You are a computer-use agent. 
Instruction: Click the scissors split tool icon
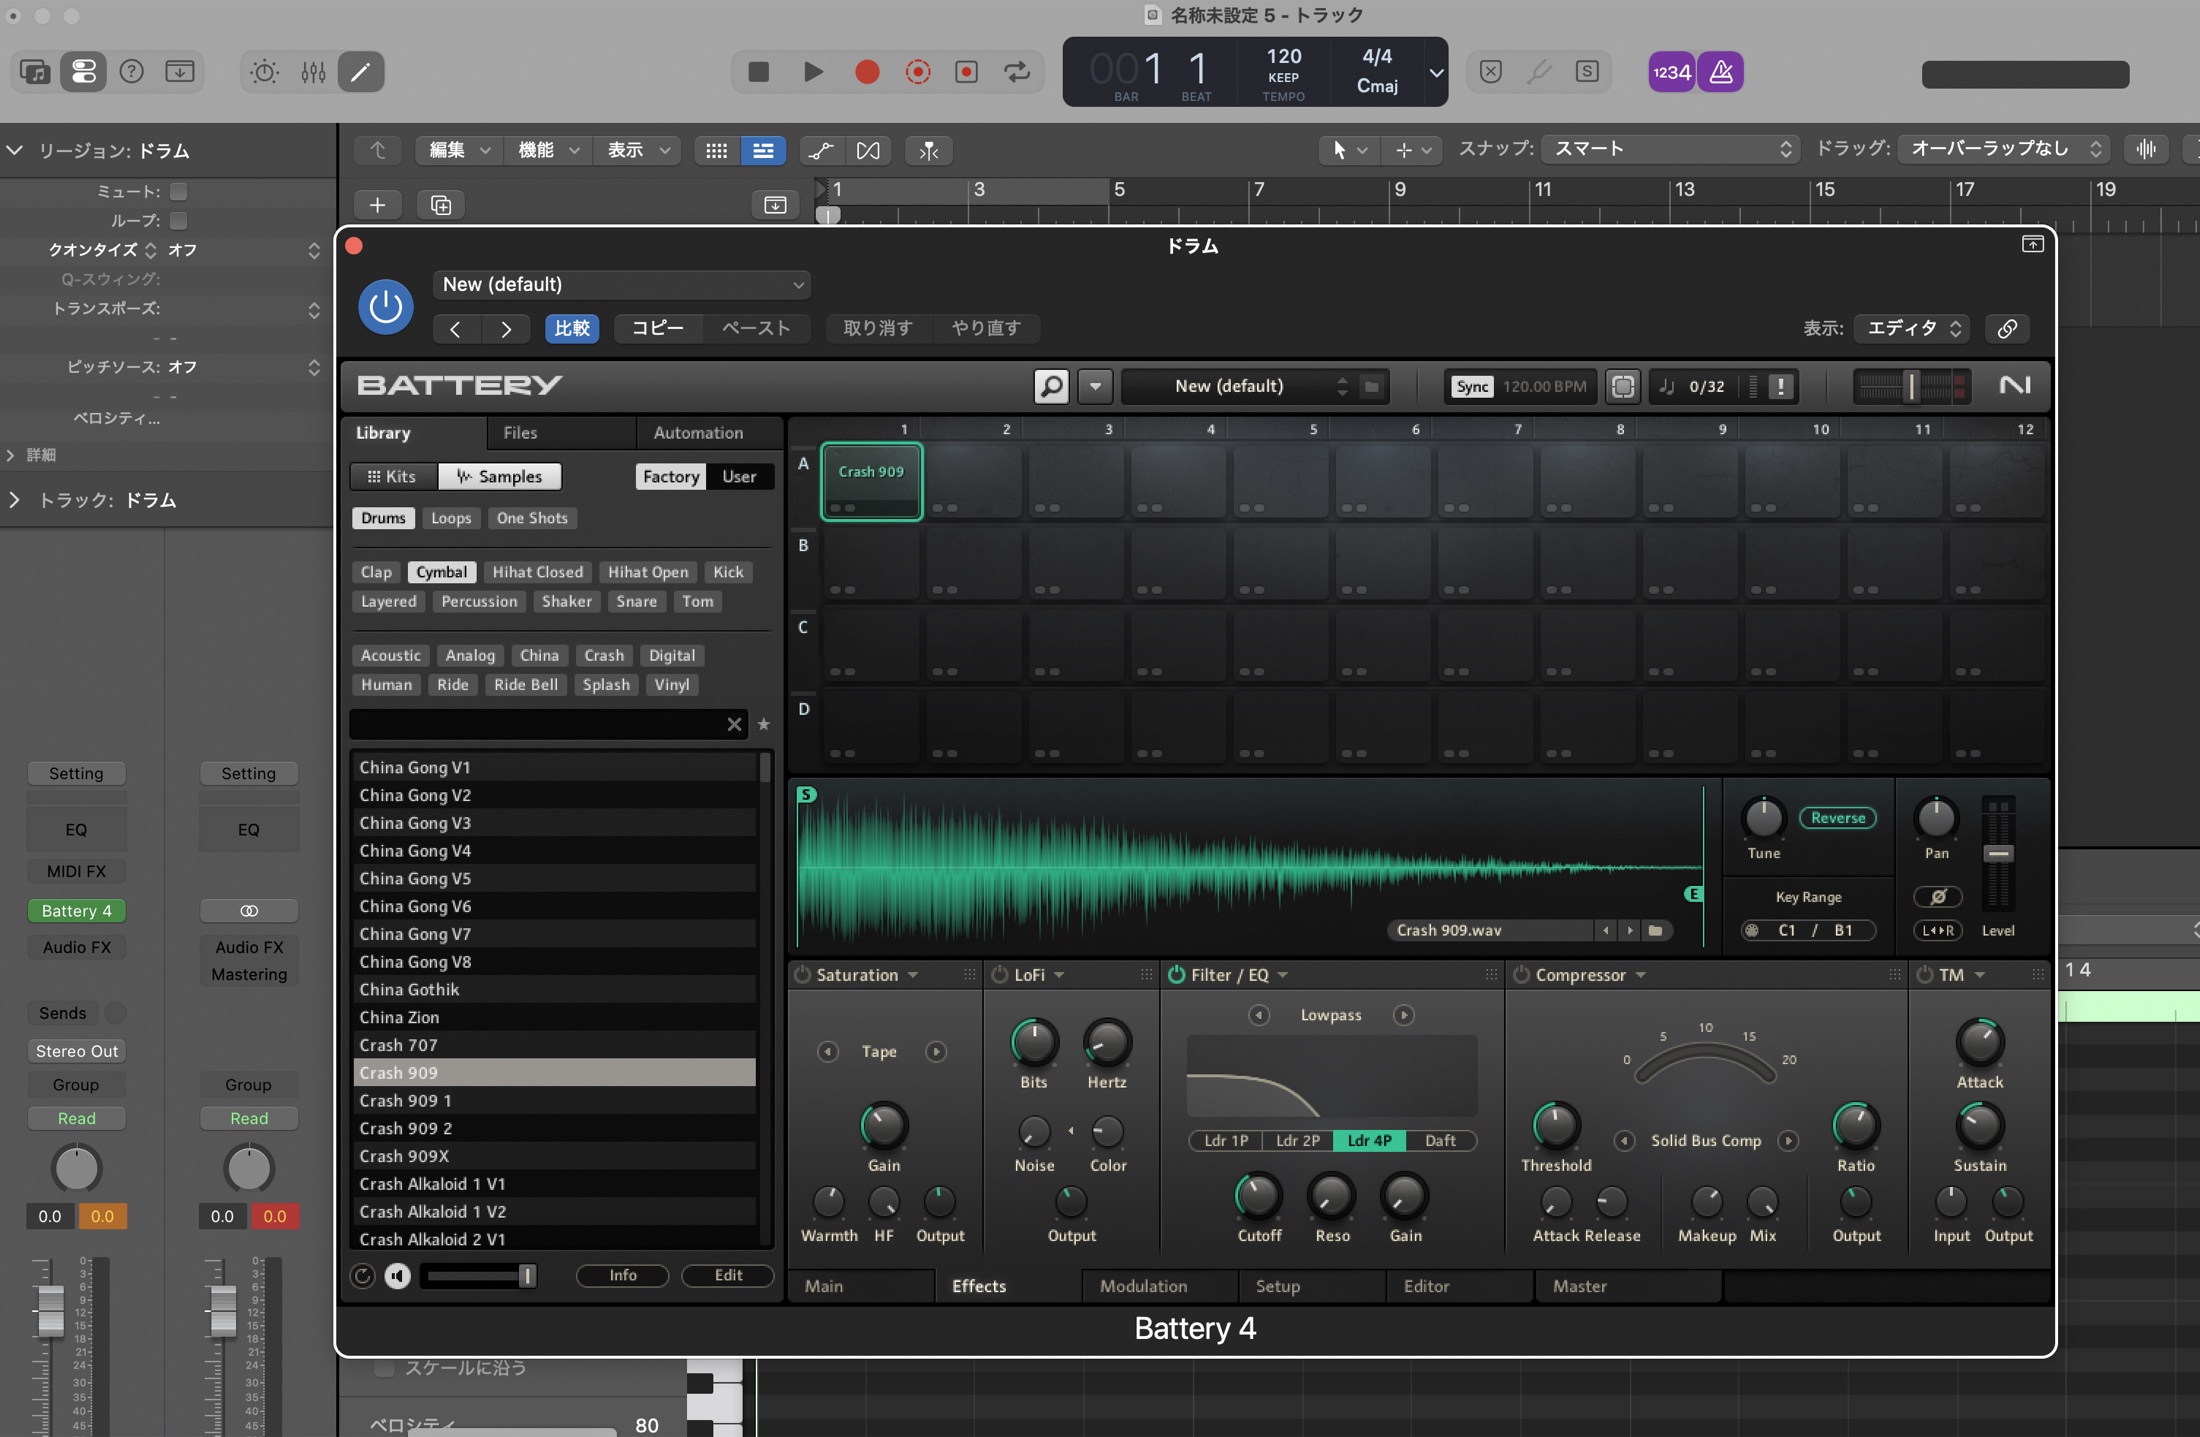[x=928, y=150]
